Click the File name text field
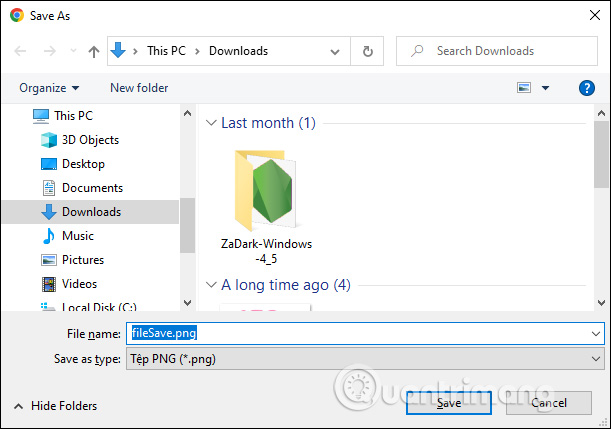The height and width of the screenshot is (429, 611). (360, 334)
